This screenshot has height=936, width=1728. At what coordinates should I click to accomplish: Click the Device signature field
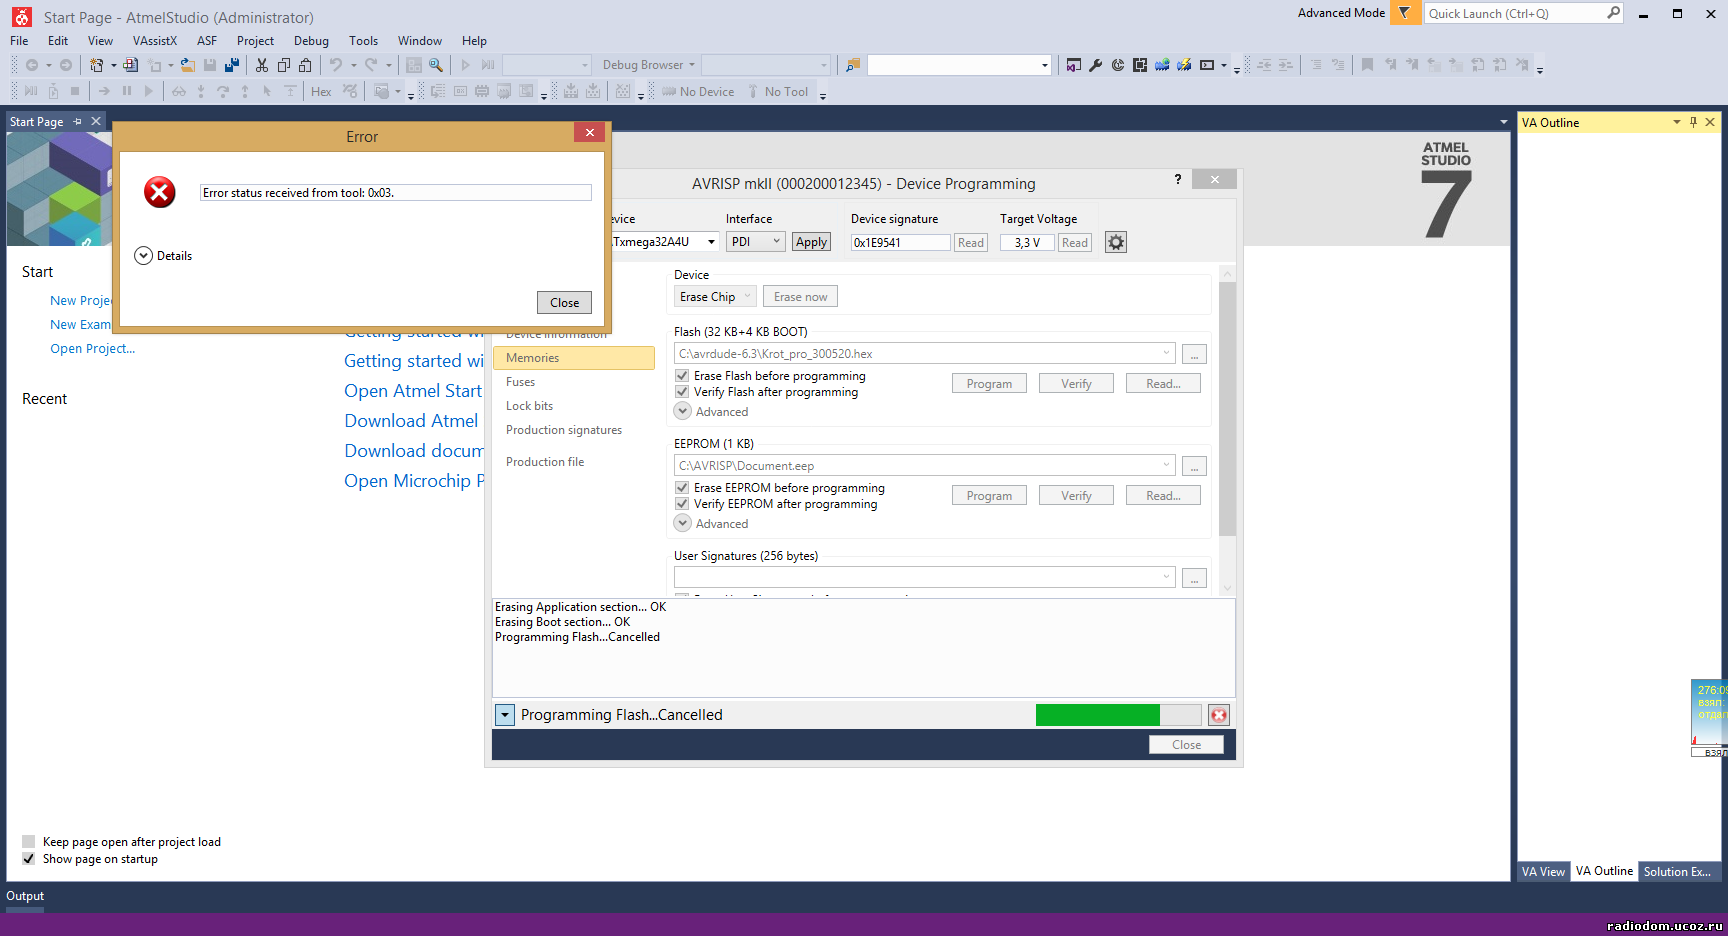pyautogui.click(x=900, y=243)
